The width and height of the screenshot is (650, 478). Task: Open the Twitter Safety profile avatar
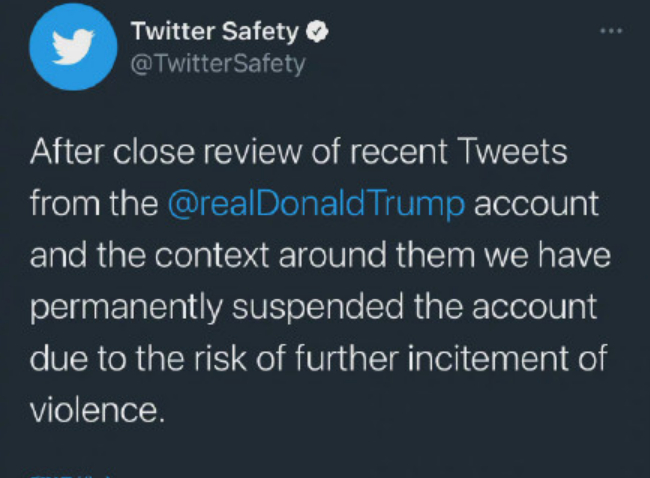tap(73, 47)
